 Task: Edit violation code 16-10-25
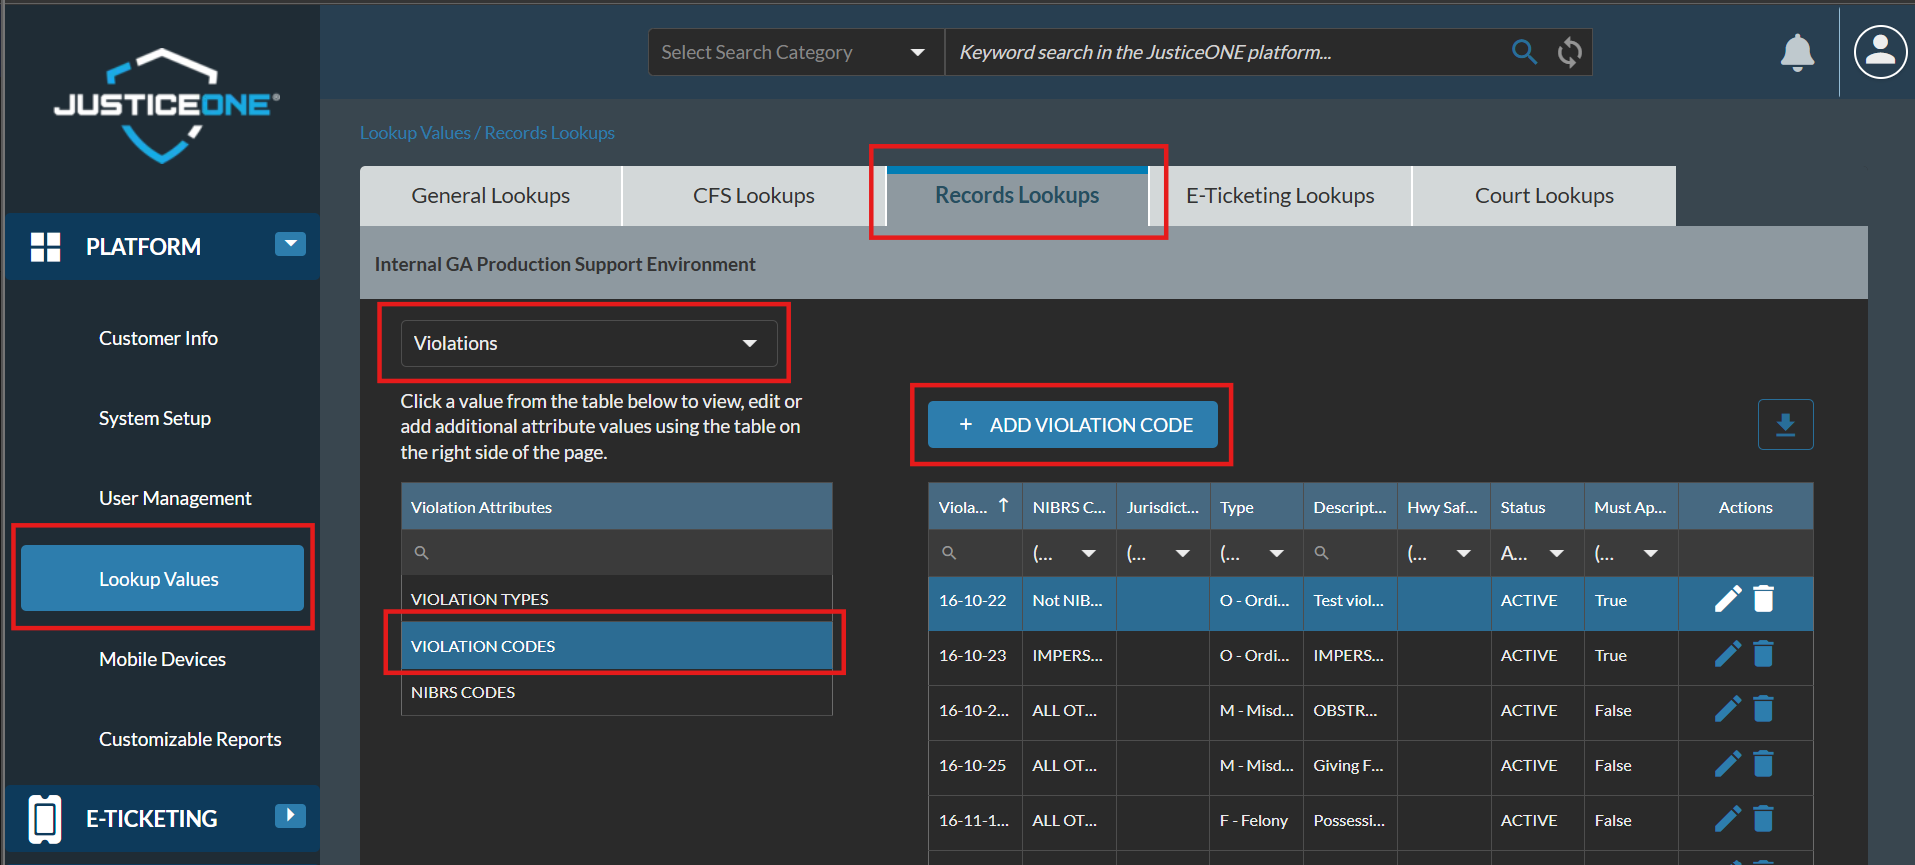click(x=1727, y=764)
